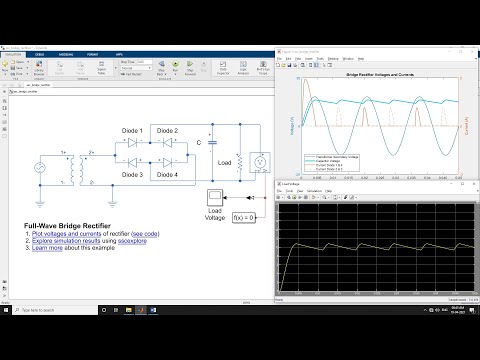Select the transformer block
Screen dimensions: 480x360
[x=77, y=170]
